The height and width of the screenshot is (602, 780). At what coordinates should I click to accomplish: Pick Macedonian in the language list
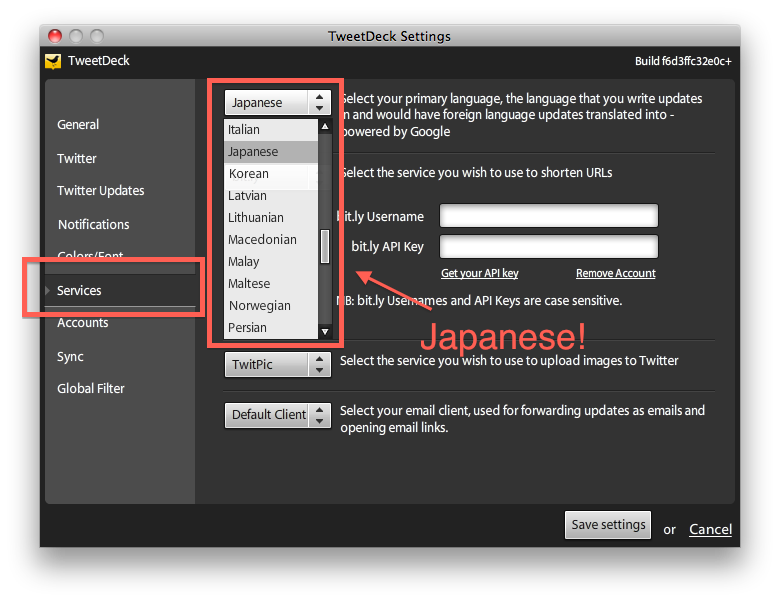pyautogui.click(x=271, y=239)
